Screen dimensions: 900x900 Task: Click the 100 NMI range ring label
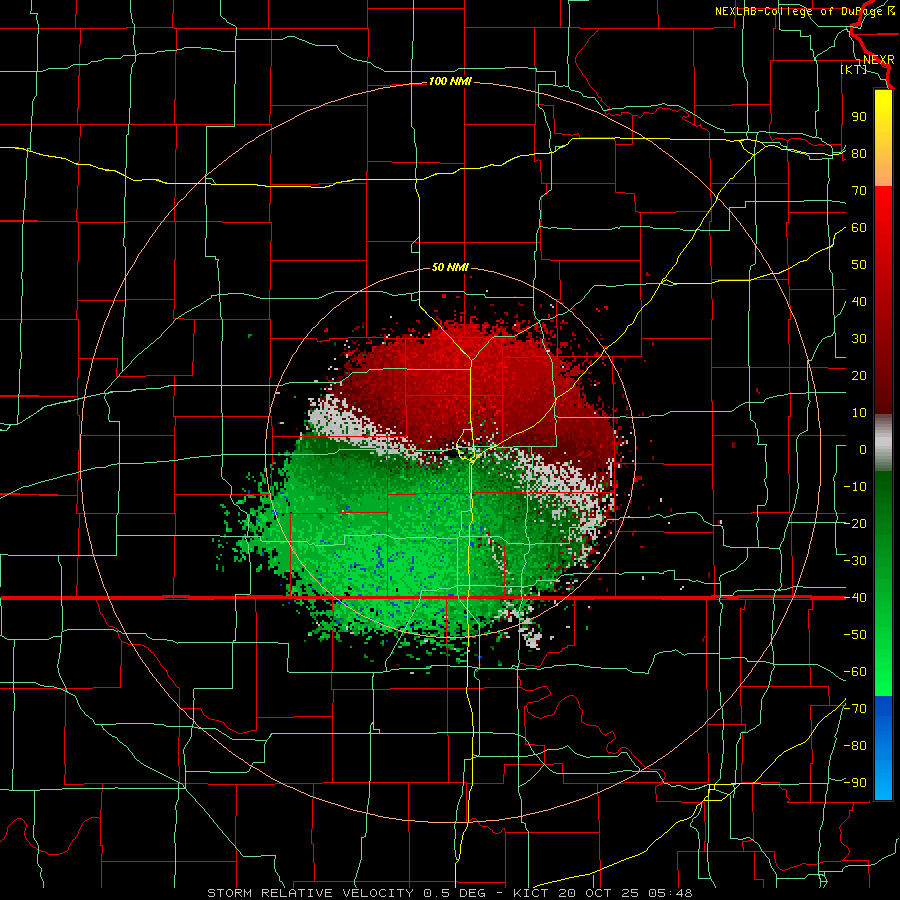(450, 82)
